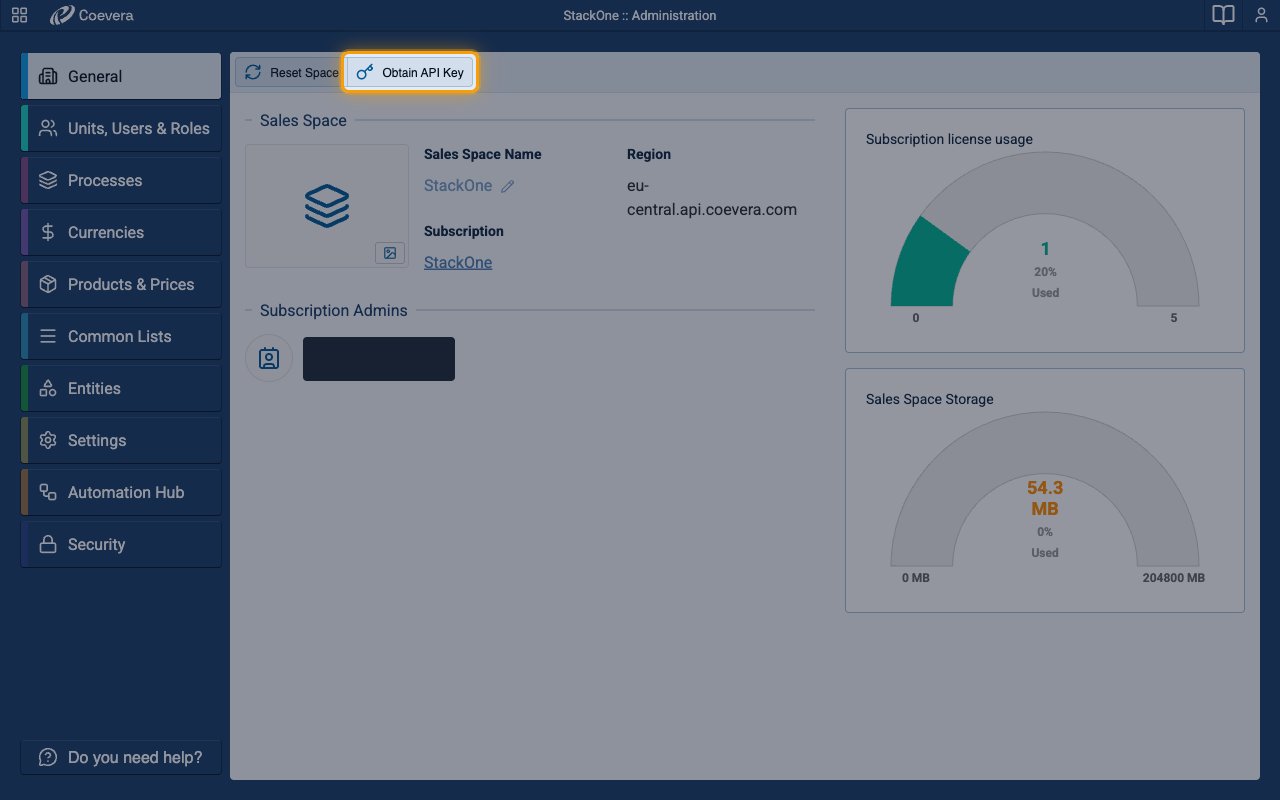This screenshot has height=800, width=1280.
Task: Click the Reset Space button
Action: coord(290,72)
